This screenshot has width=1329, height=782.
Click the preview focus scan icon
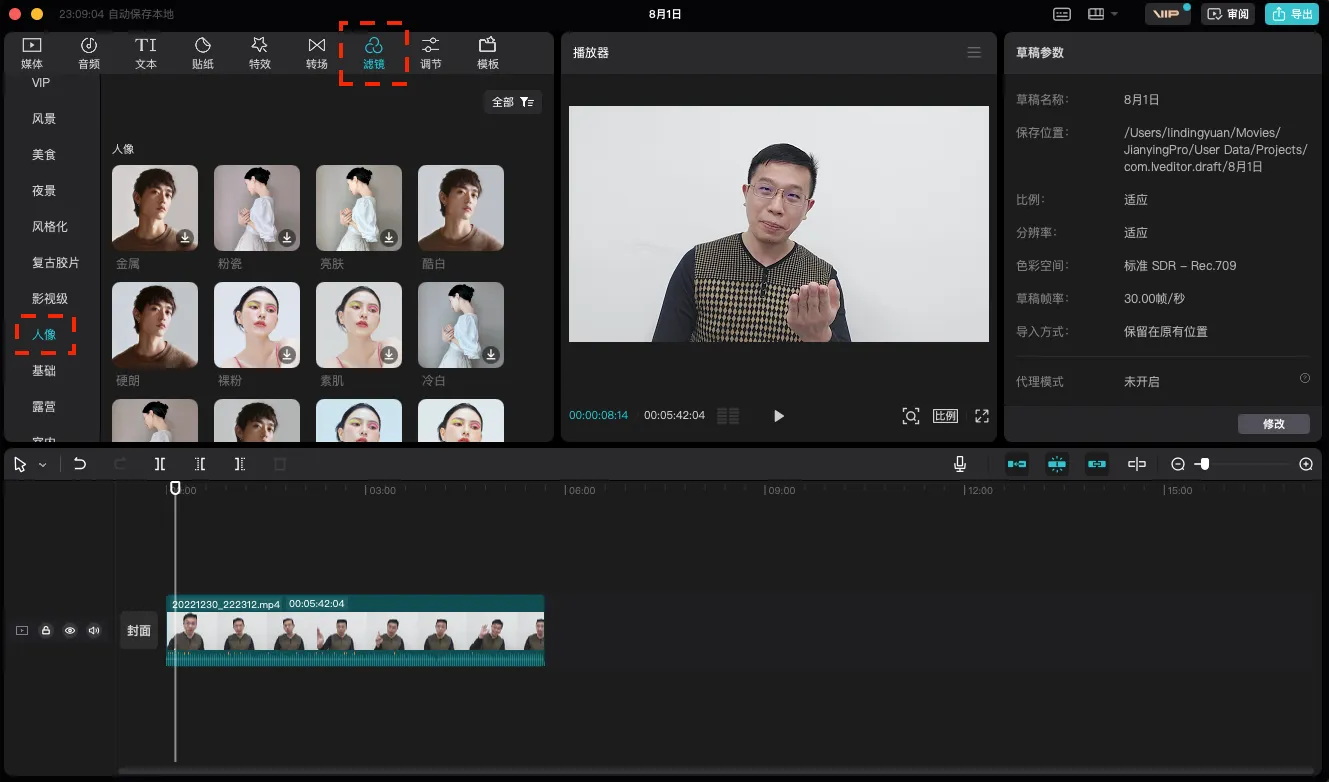pyautogui.click(x=911, y=416)
